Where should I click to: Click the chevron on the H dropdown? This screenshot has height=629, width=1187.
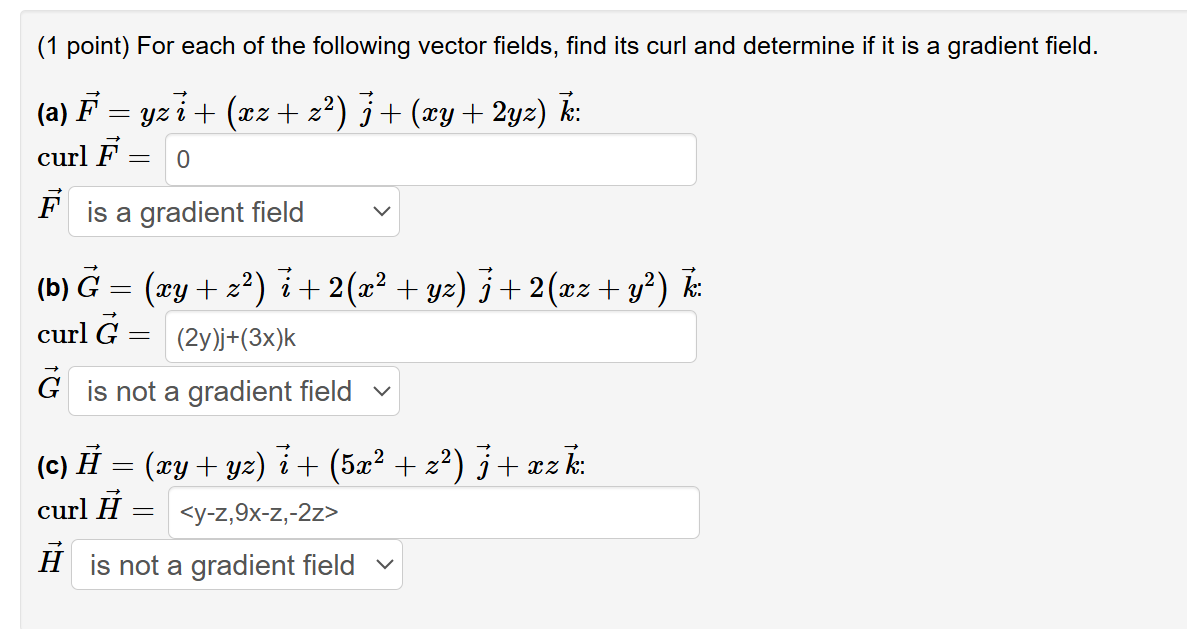(x=383, y=565)
